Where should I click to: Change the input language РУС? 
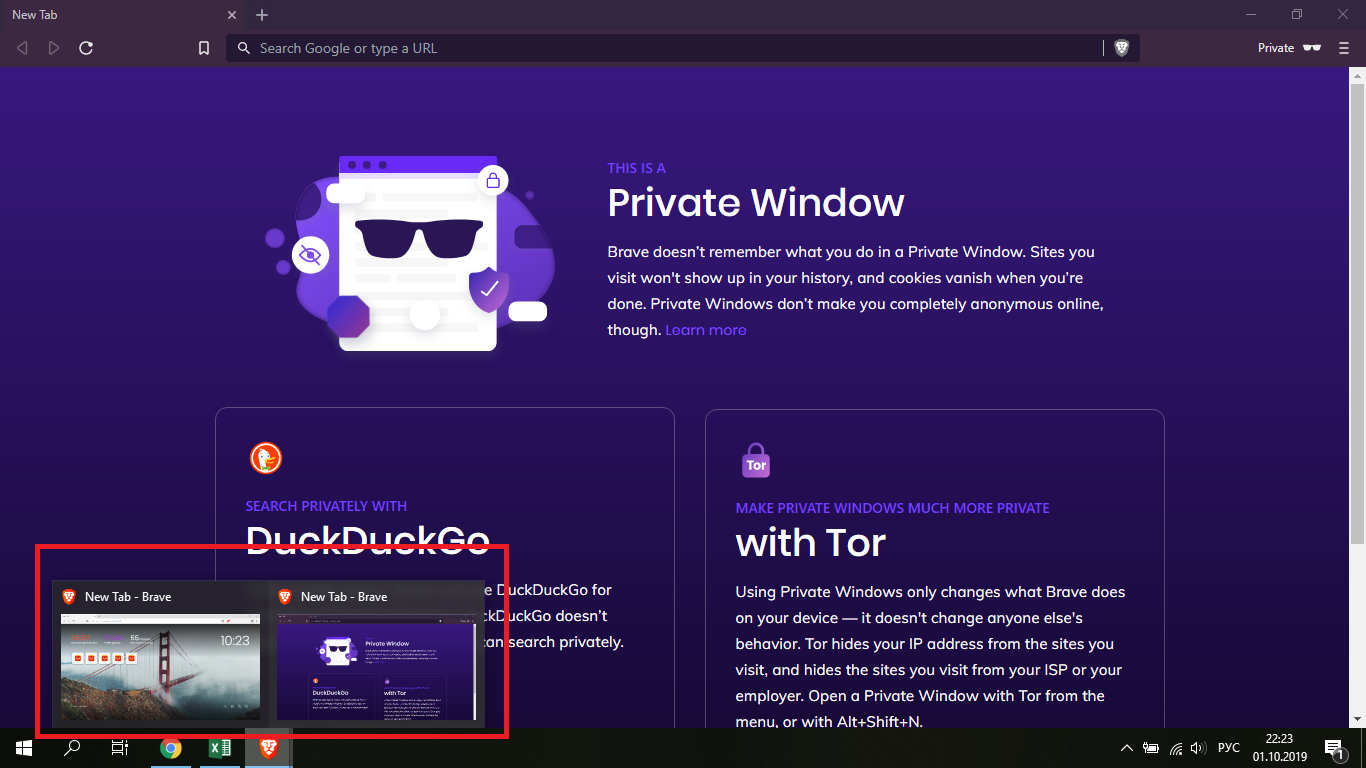click(x=1229, y=748)
